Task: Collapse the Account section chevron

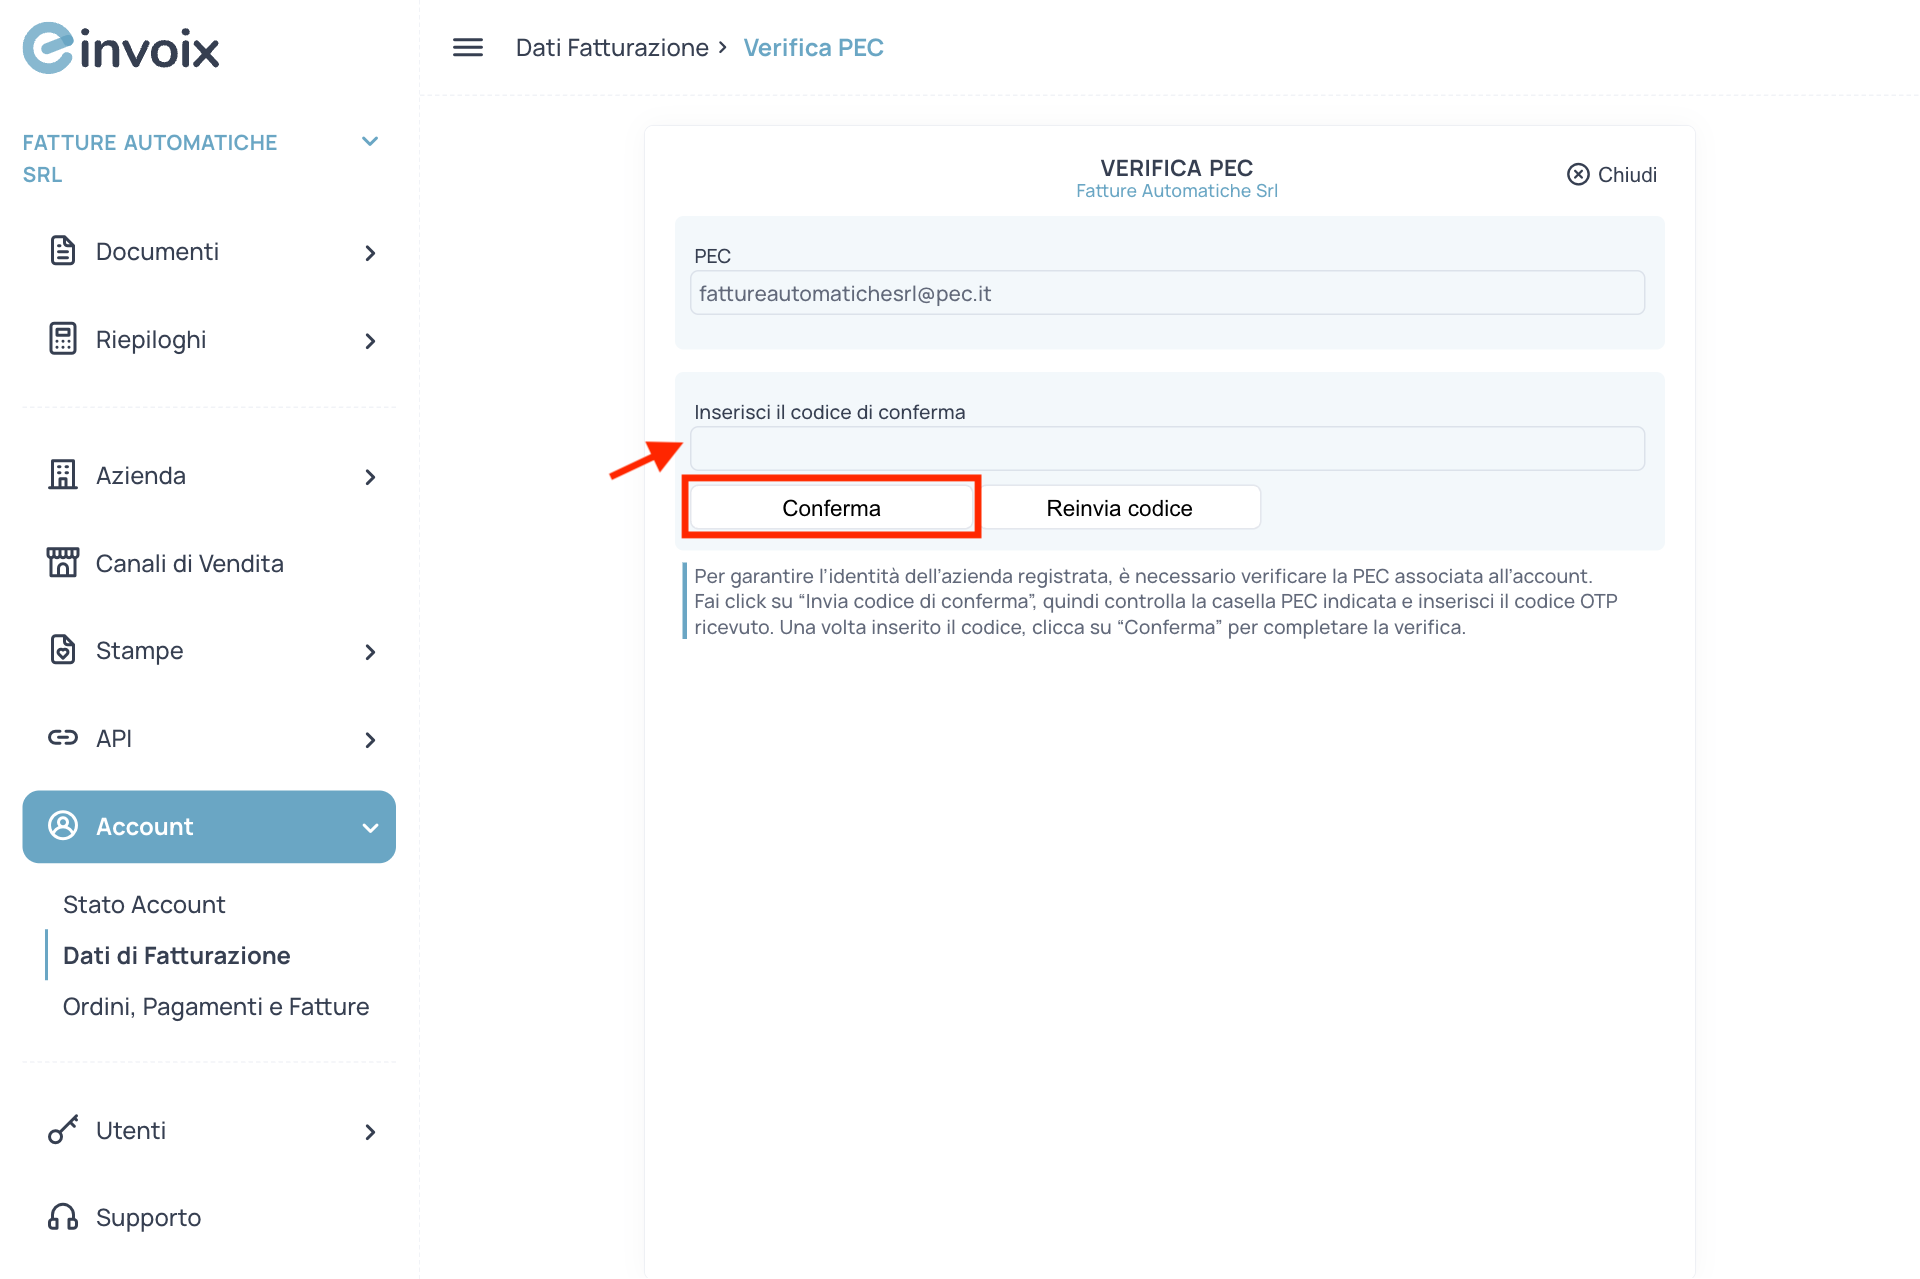Action: click(370, 828)
